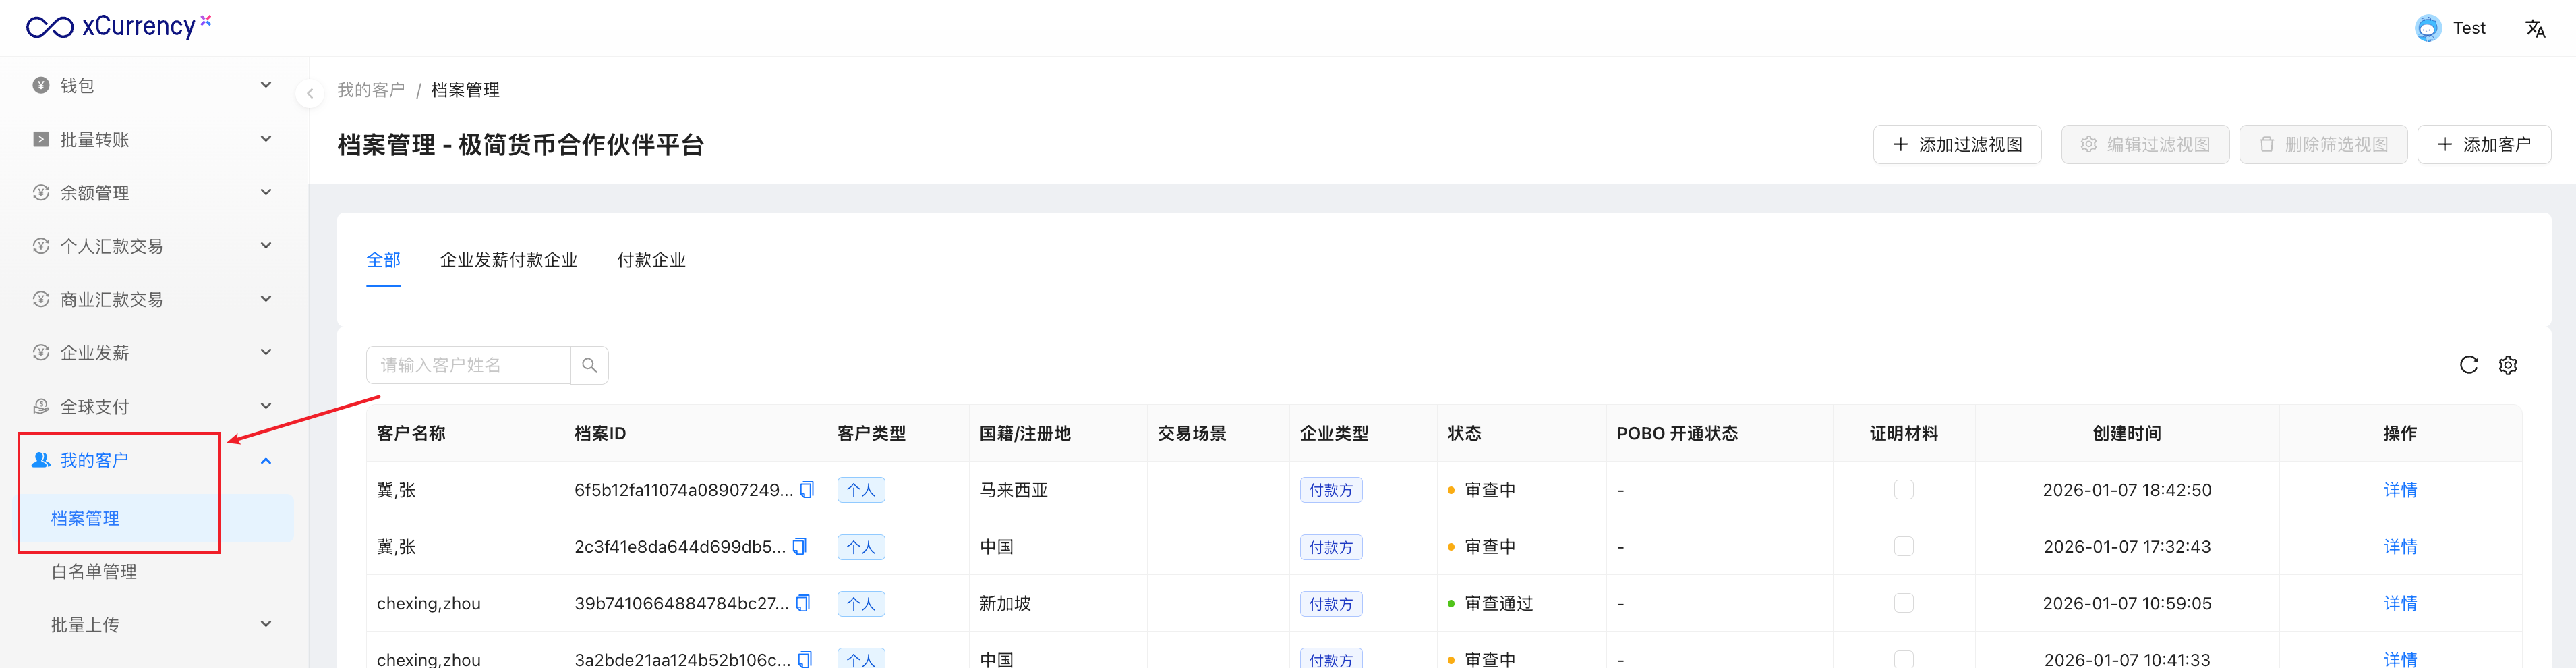Expand the 批量转账 menu chevron
The width and height of the screenshot is (2576, 668).
tap(266, 139)
